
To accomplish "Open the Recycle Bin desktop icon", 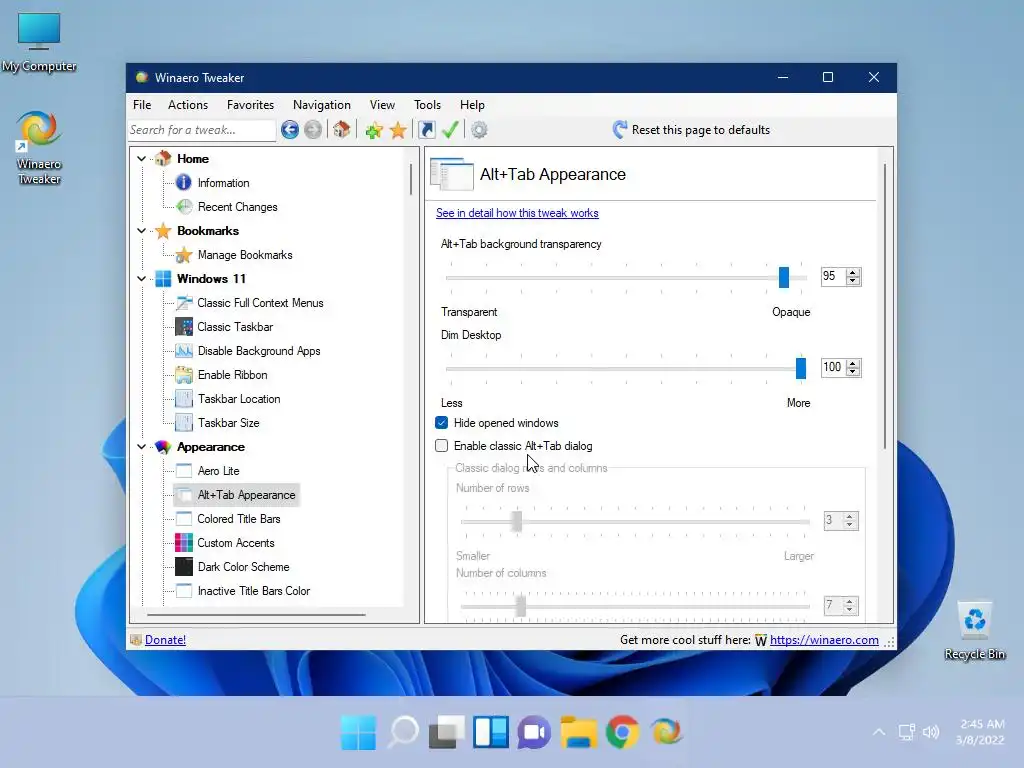I will (x=974, y=630).
